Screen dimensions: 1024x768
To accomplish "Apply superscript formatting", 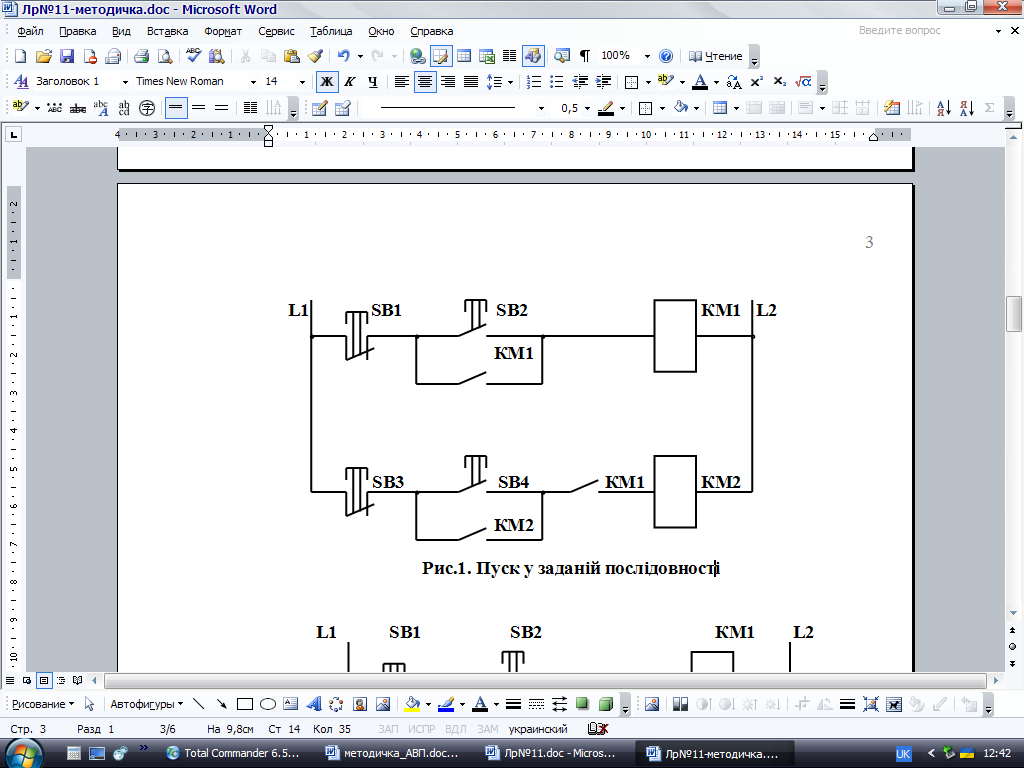I will 756,82.
